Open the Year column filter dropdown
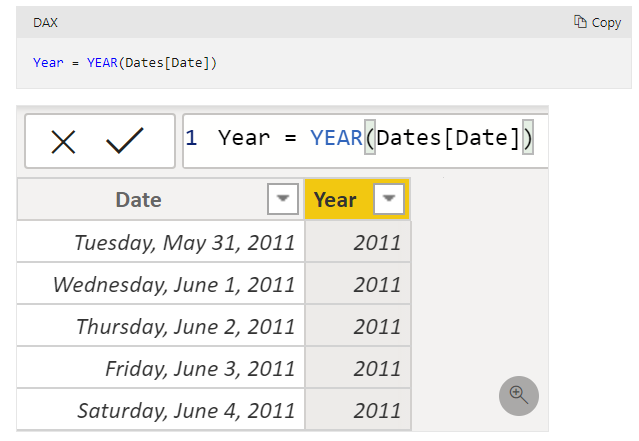The height and width of the screenshot is (441, 639). 389,199
